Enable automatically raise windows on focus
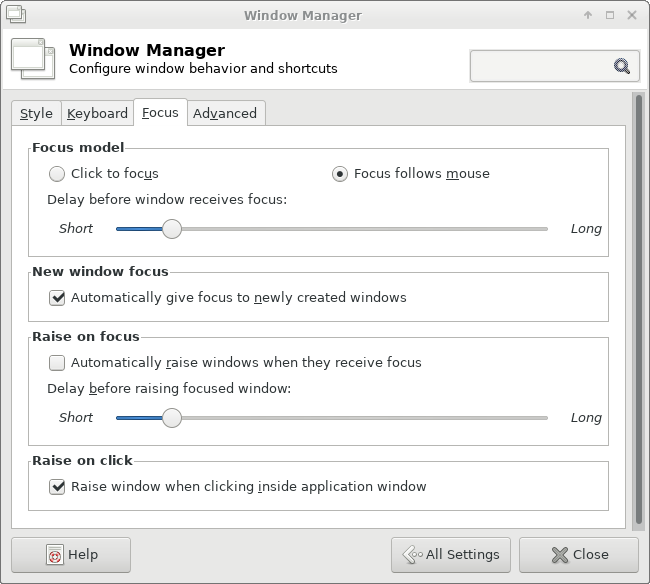This screenshot has width=650, height=584. click(57, 363)
